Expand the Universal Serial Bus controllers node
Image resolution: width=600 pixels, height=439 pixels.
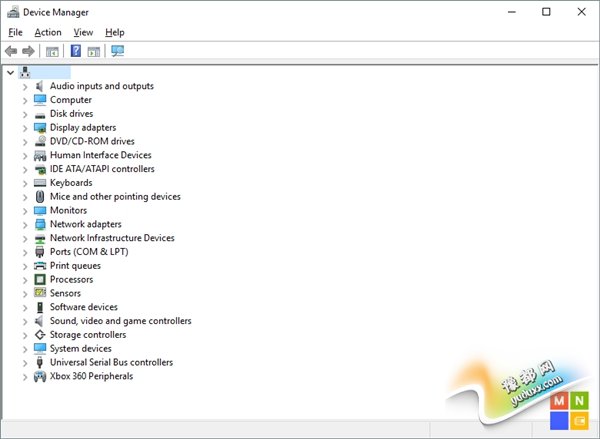coord(25,363)
